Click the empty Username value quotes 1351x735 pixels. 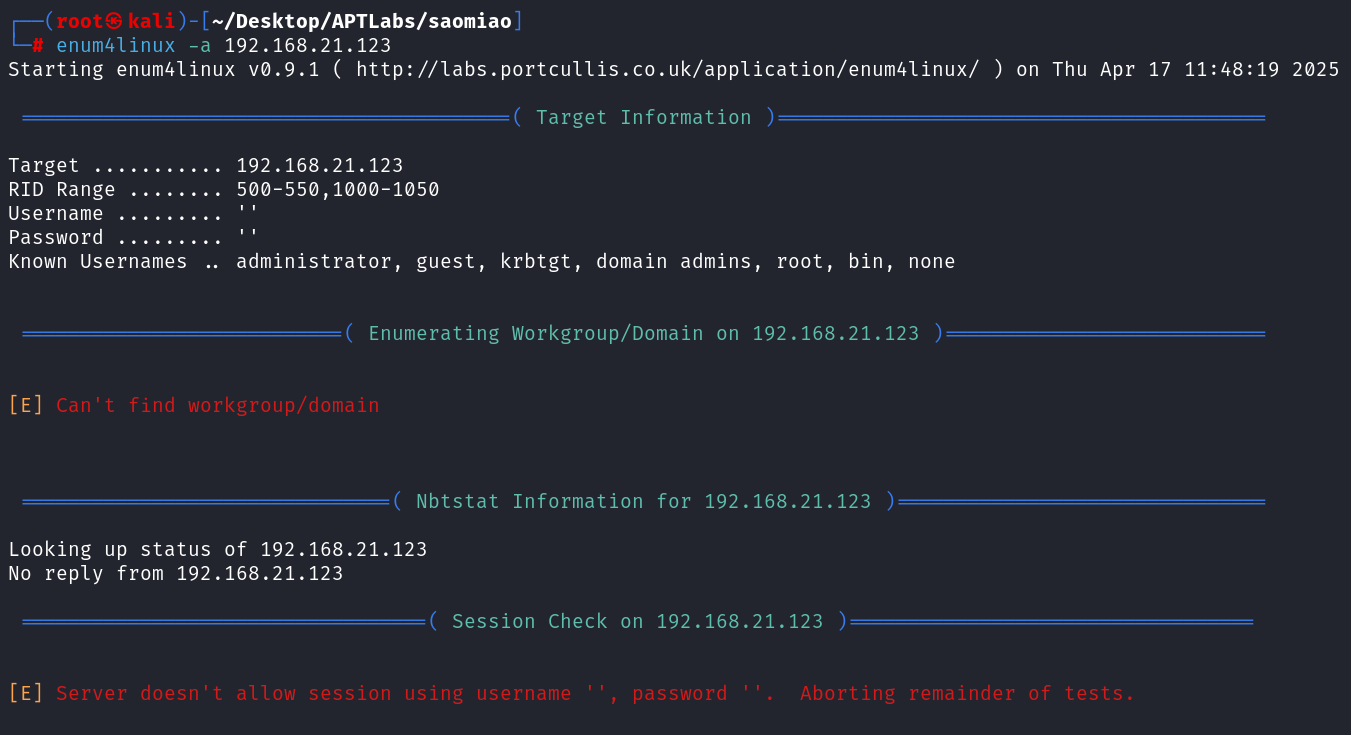pyautogui.click(x=247, y=213)
